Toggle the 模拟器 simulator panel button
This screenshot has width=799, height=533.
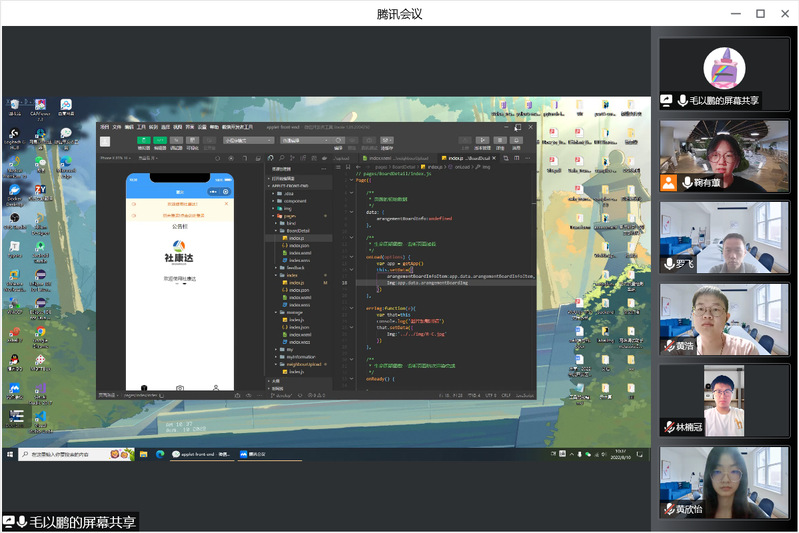[x=144, y=141]
